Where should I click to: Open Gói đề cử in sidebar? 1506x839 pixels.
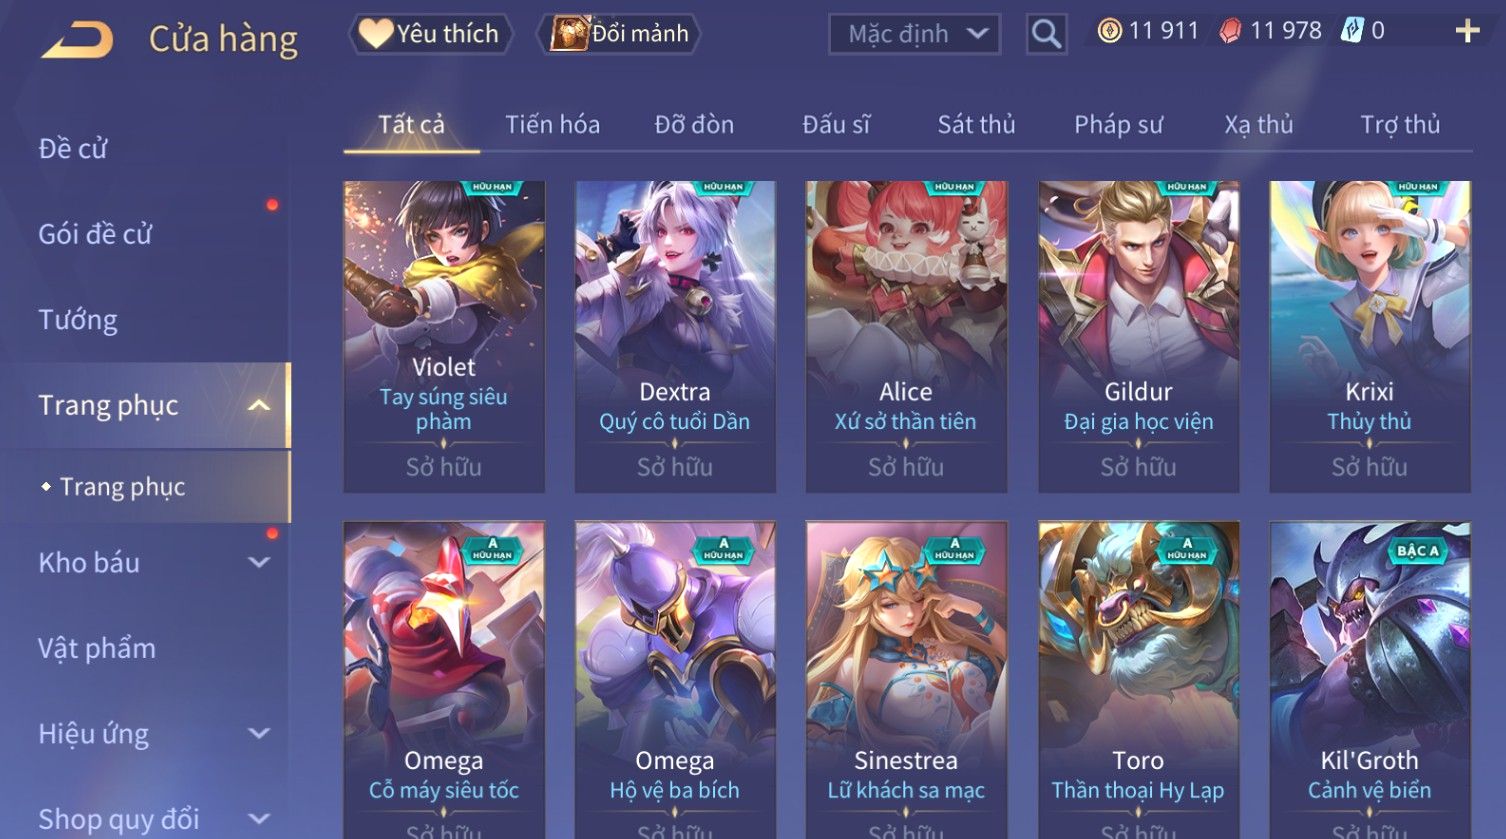coord(95,234)
